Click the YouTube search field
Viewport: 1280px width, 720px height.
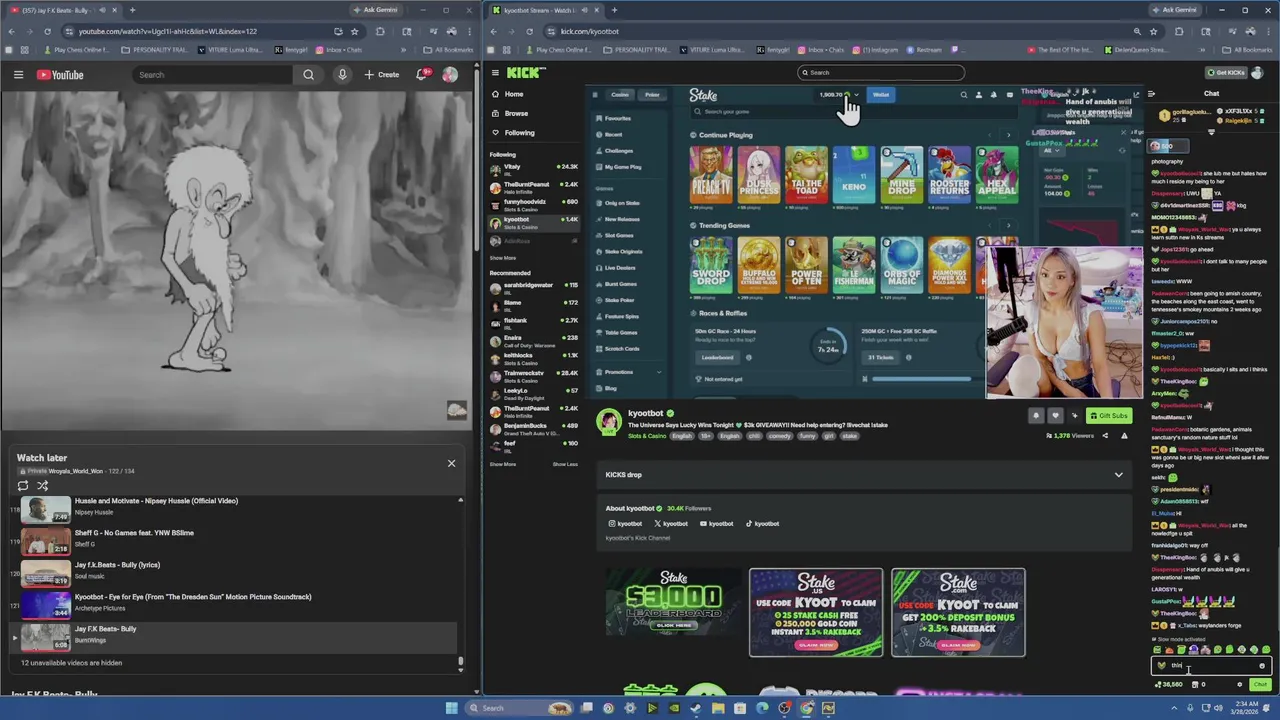pos(212,75)
